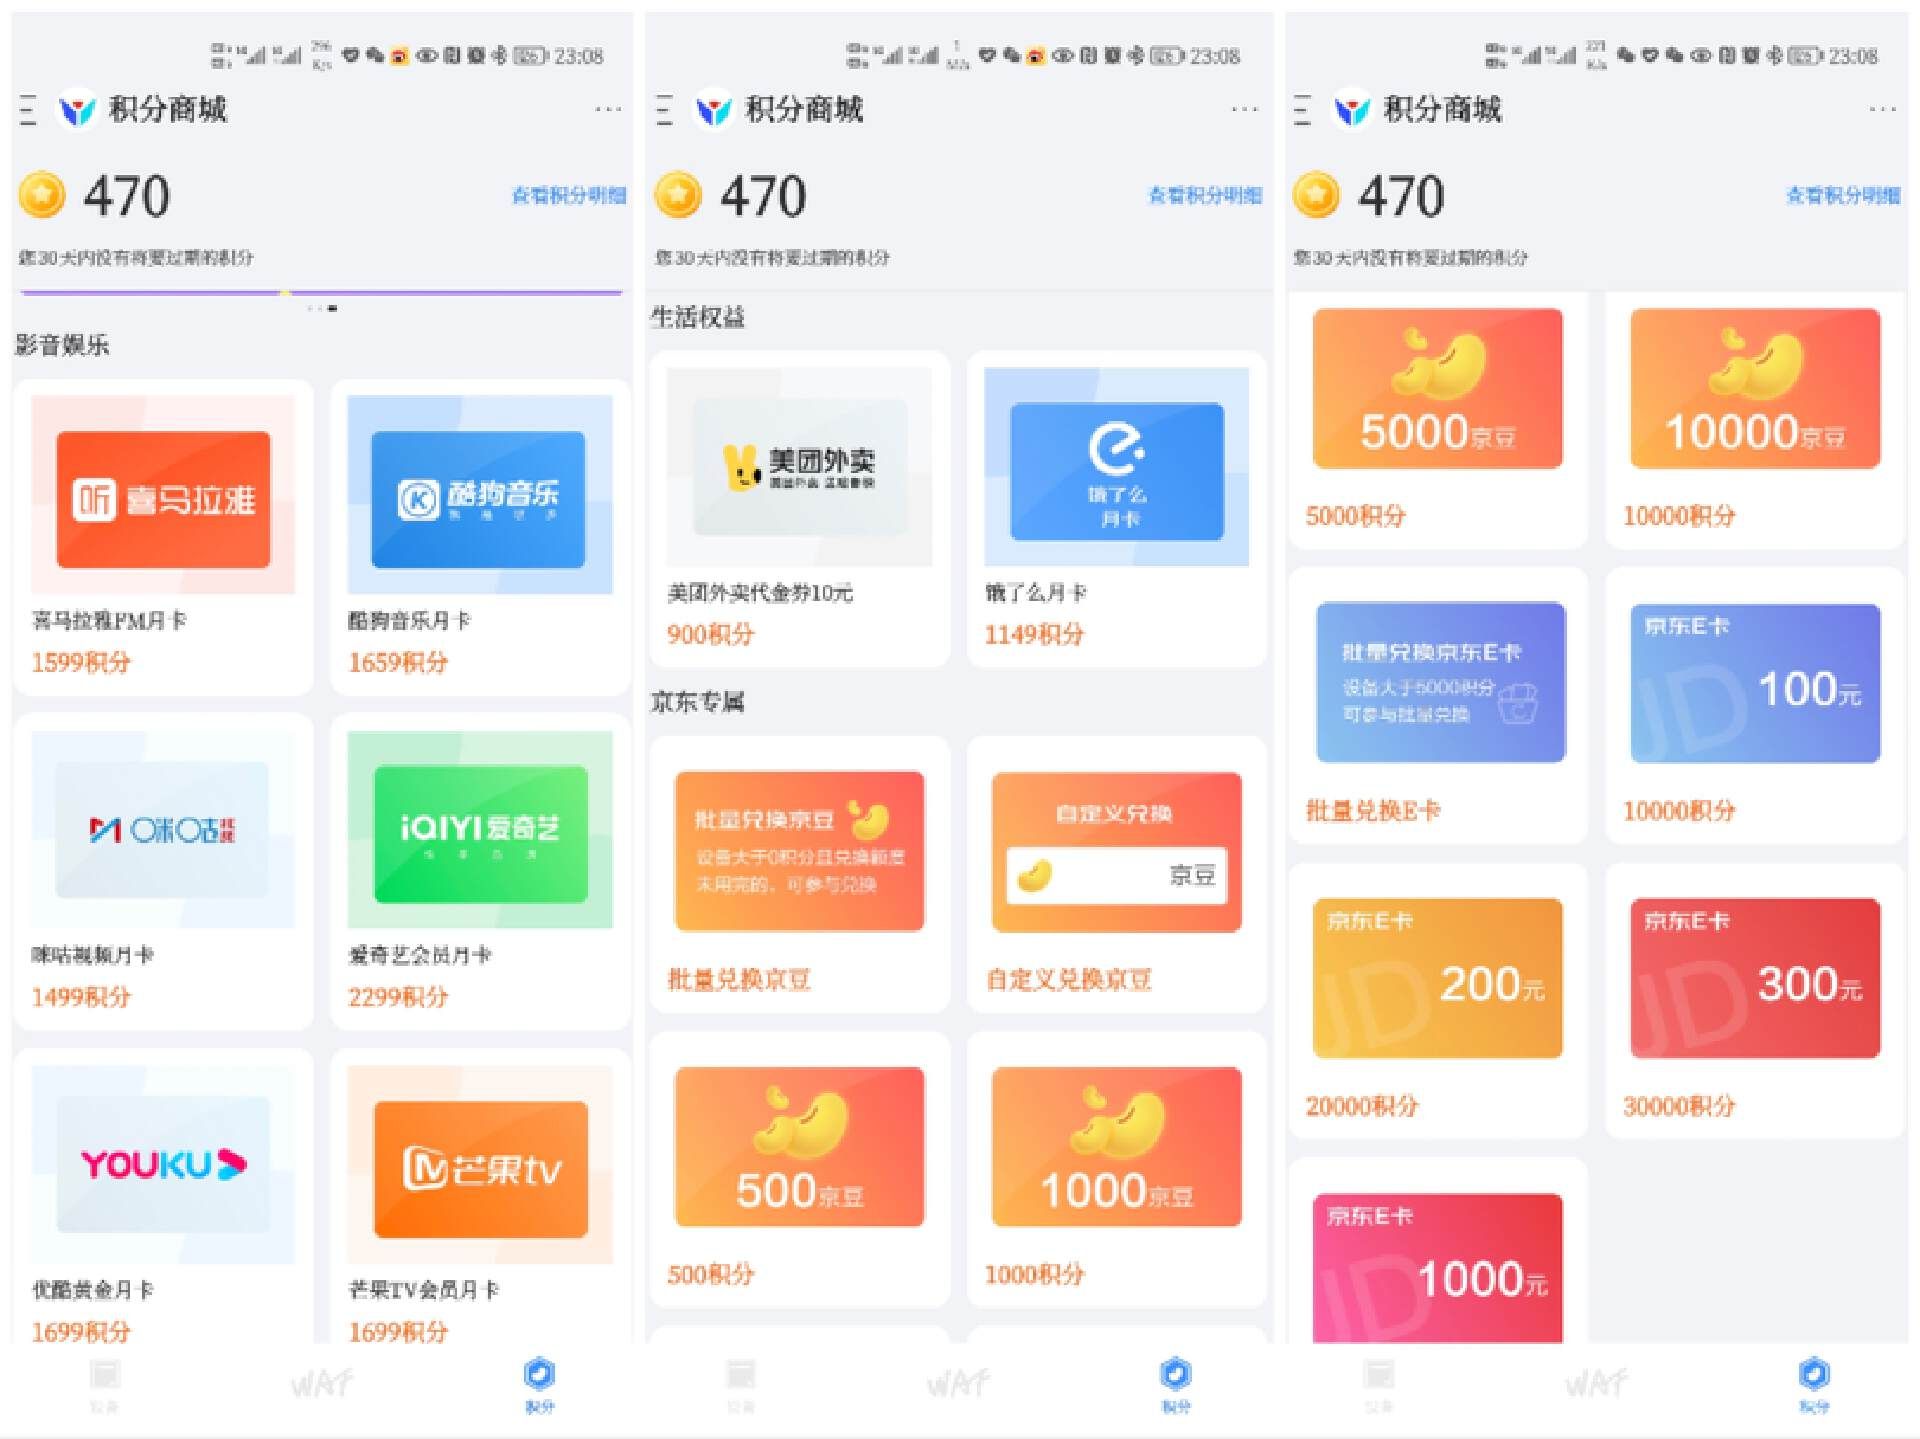Open hamburger menu in left phone screen
This screenshot has height=1439, width=1920.
[x=28, y=110]
